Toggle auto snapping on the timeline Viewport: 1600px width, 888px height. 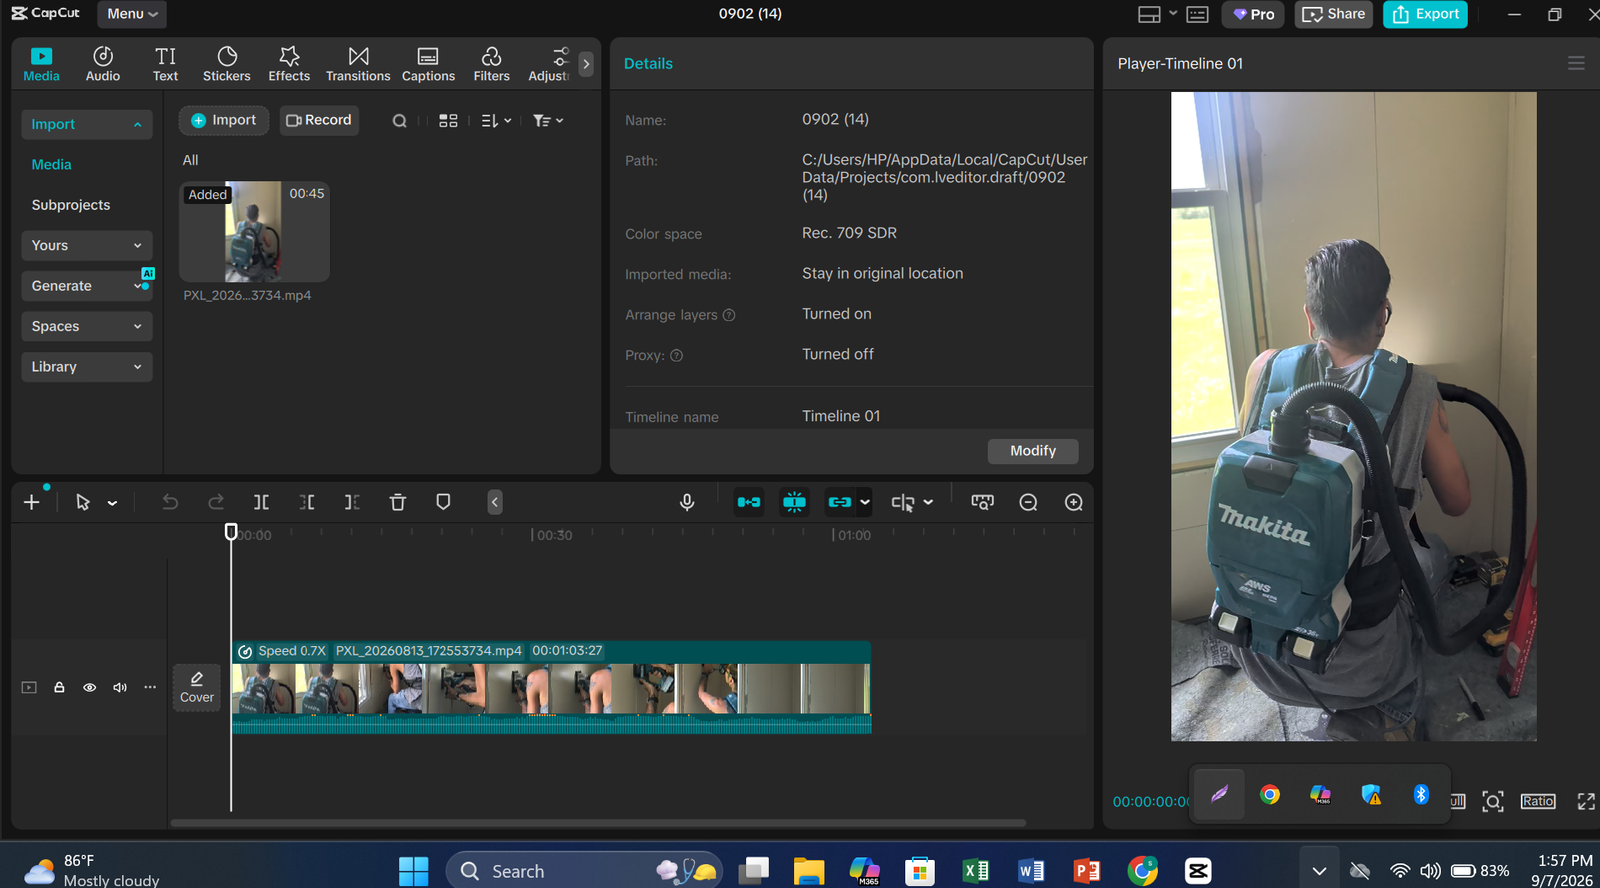(794, 502)
